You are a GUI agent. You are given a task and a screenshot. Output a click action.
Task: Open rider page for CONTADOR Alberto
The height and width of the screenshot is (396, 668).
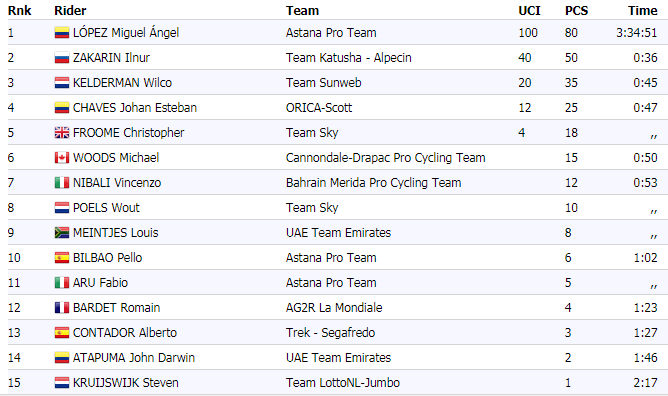(125, 333)
